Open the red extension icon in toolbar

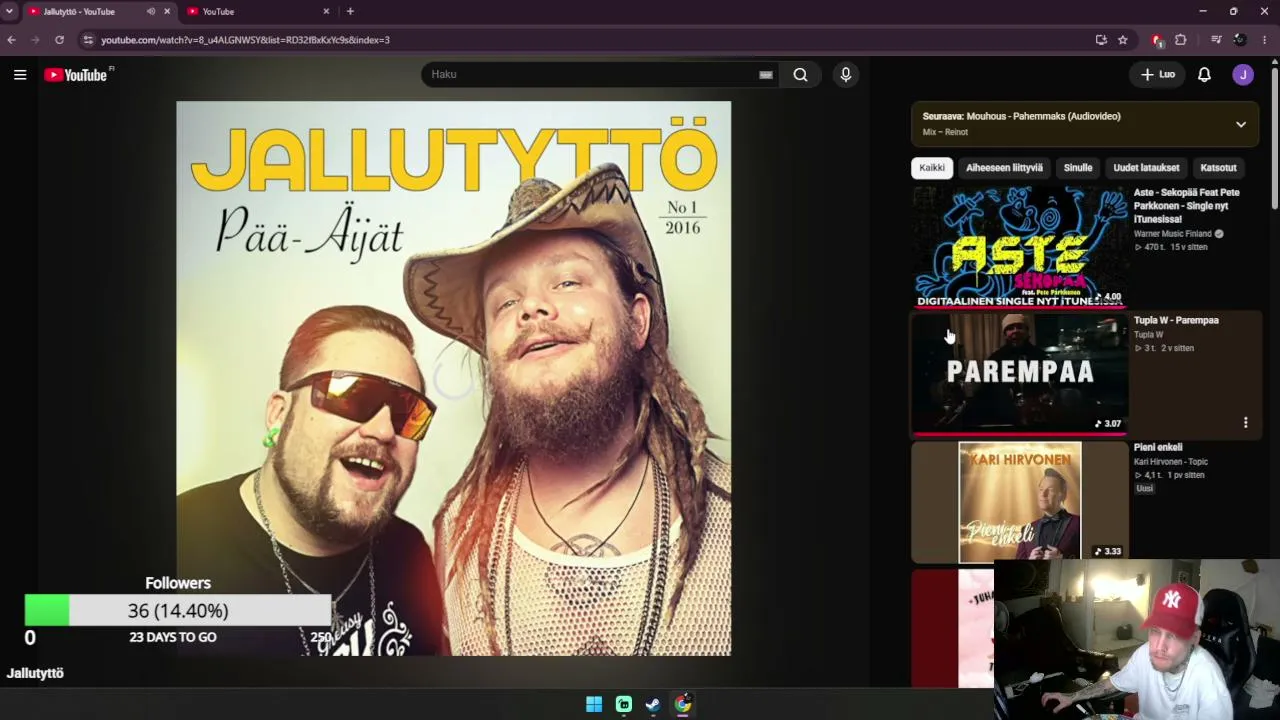(1157, 40)
